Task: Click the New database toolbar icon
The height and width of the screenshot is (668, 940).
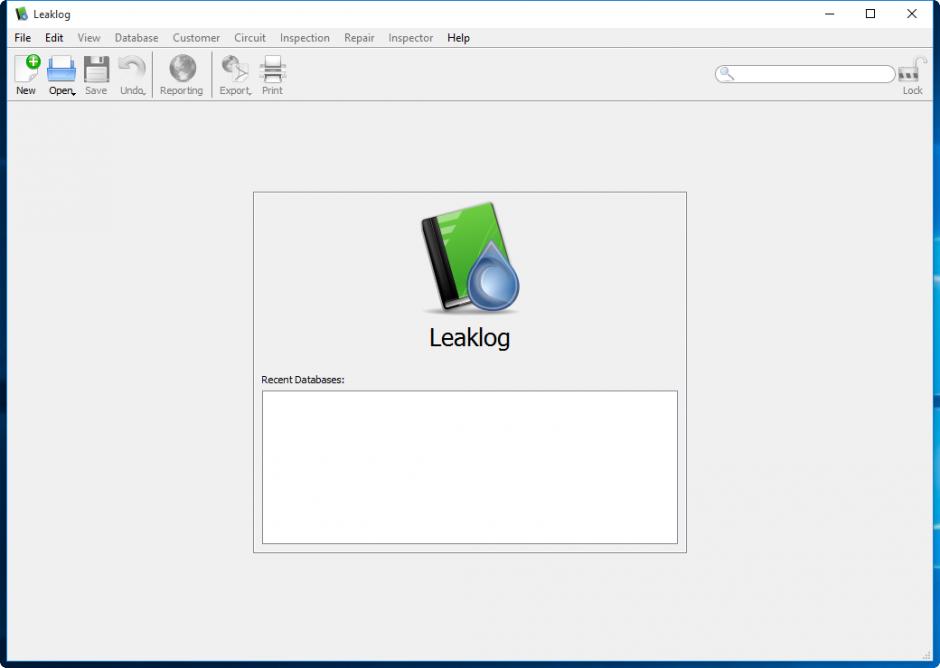Action: (x=26, y=68)
